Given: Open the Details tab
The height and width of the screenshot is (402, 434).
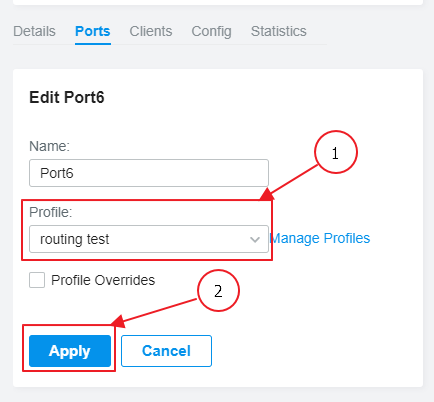Looking at the screenshot, I should pyautogui.click(x=34, y=31).
